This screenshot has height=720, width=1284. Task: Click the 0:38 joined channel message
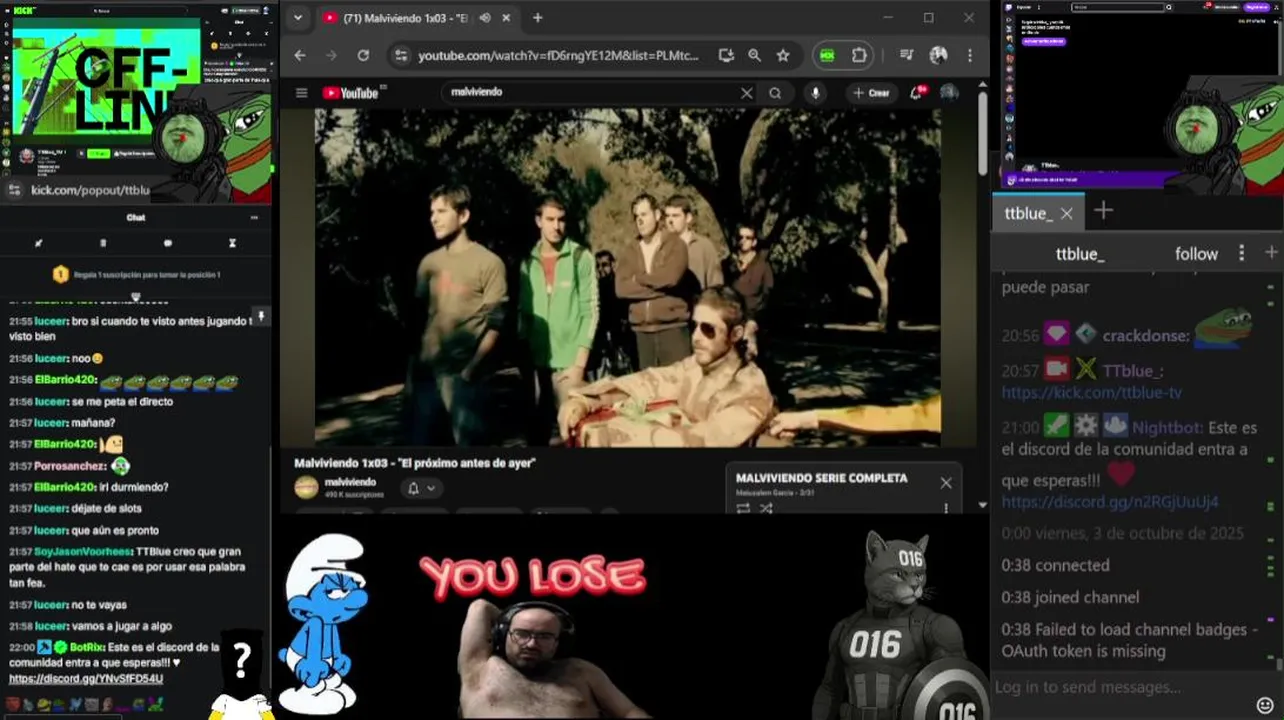[x=1071, y=598]
